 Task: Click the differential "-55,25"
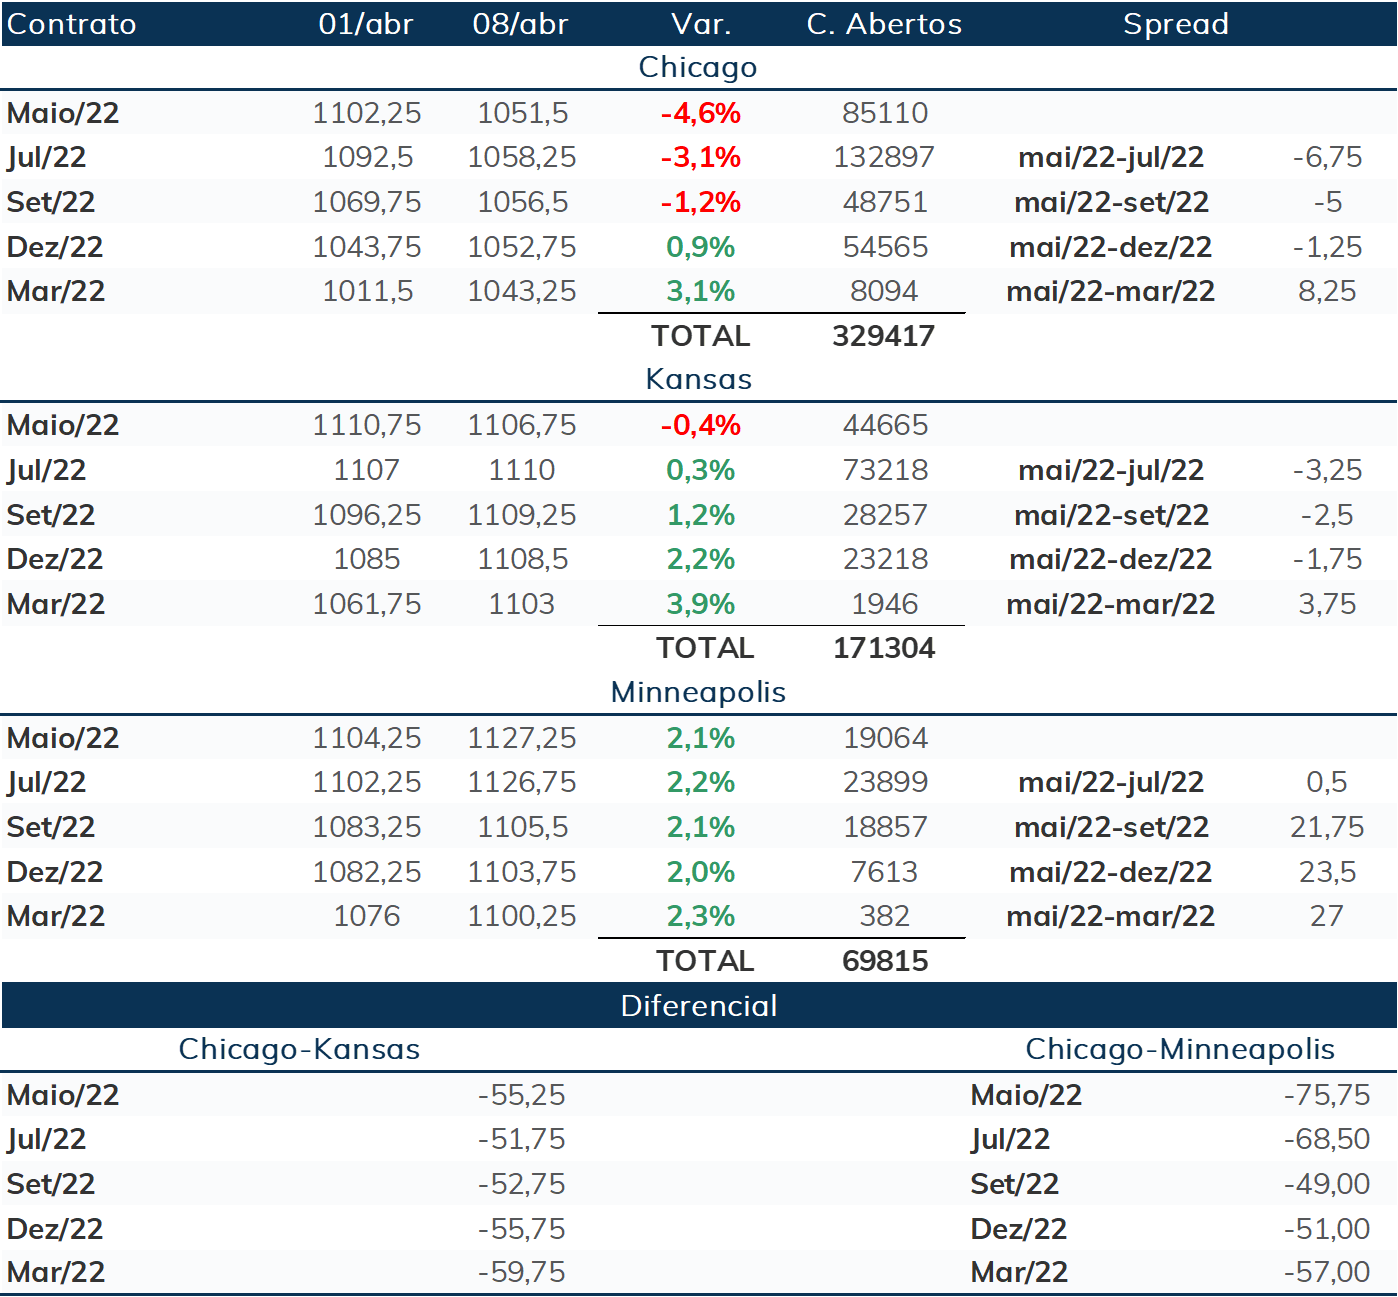pos(521,1095)
